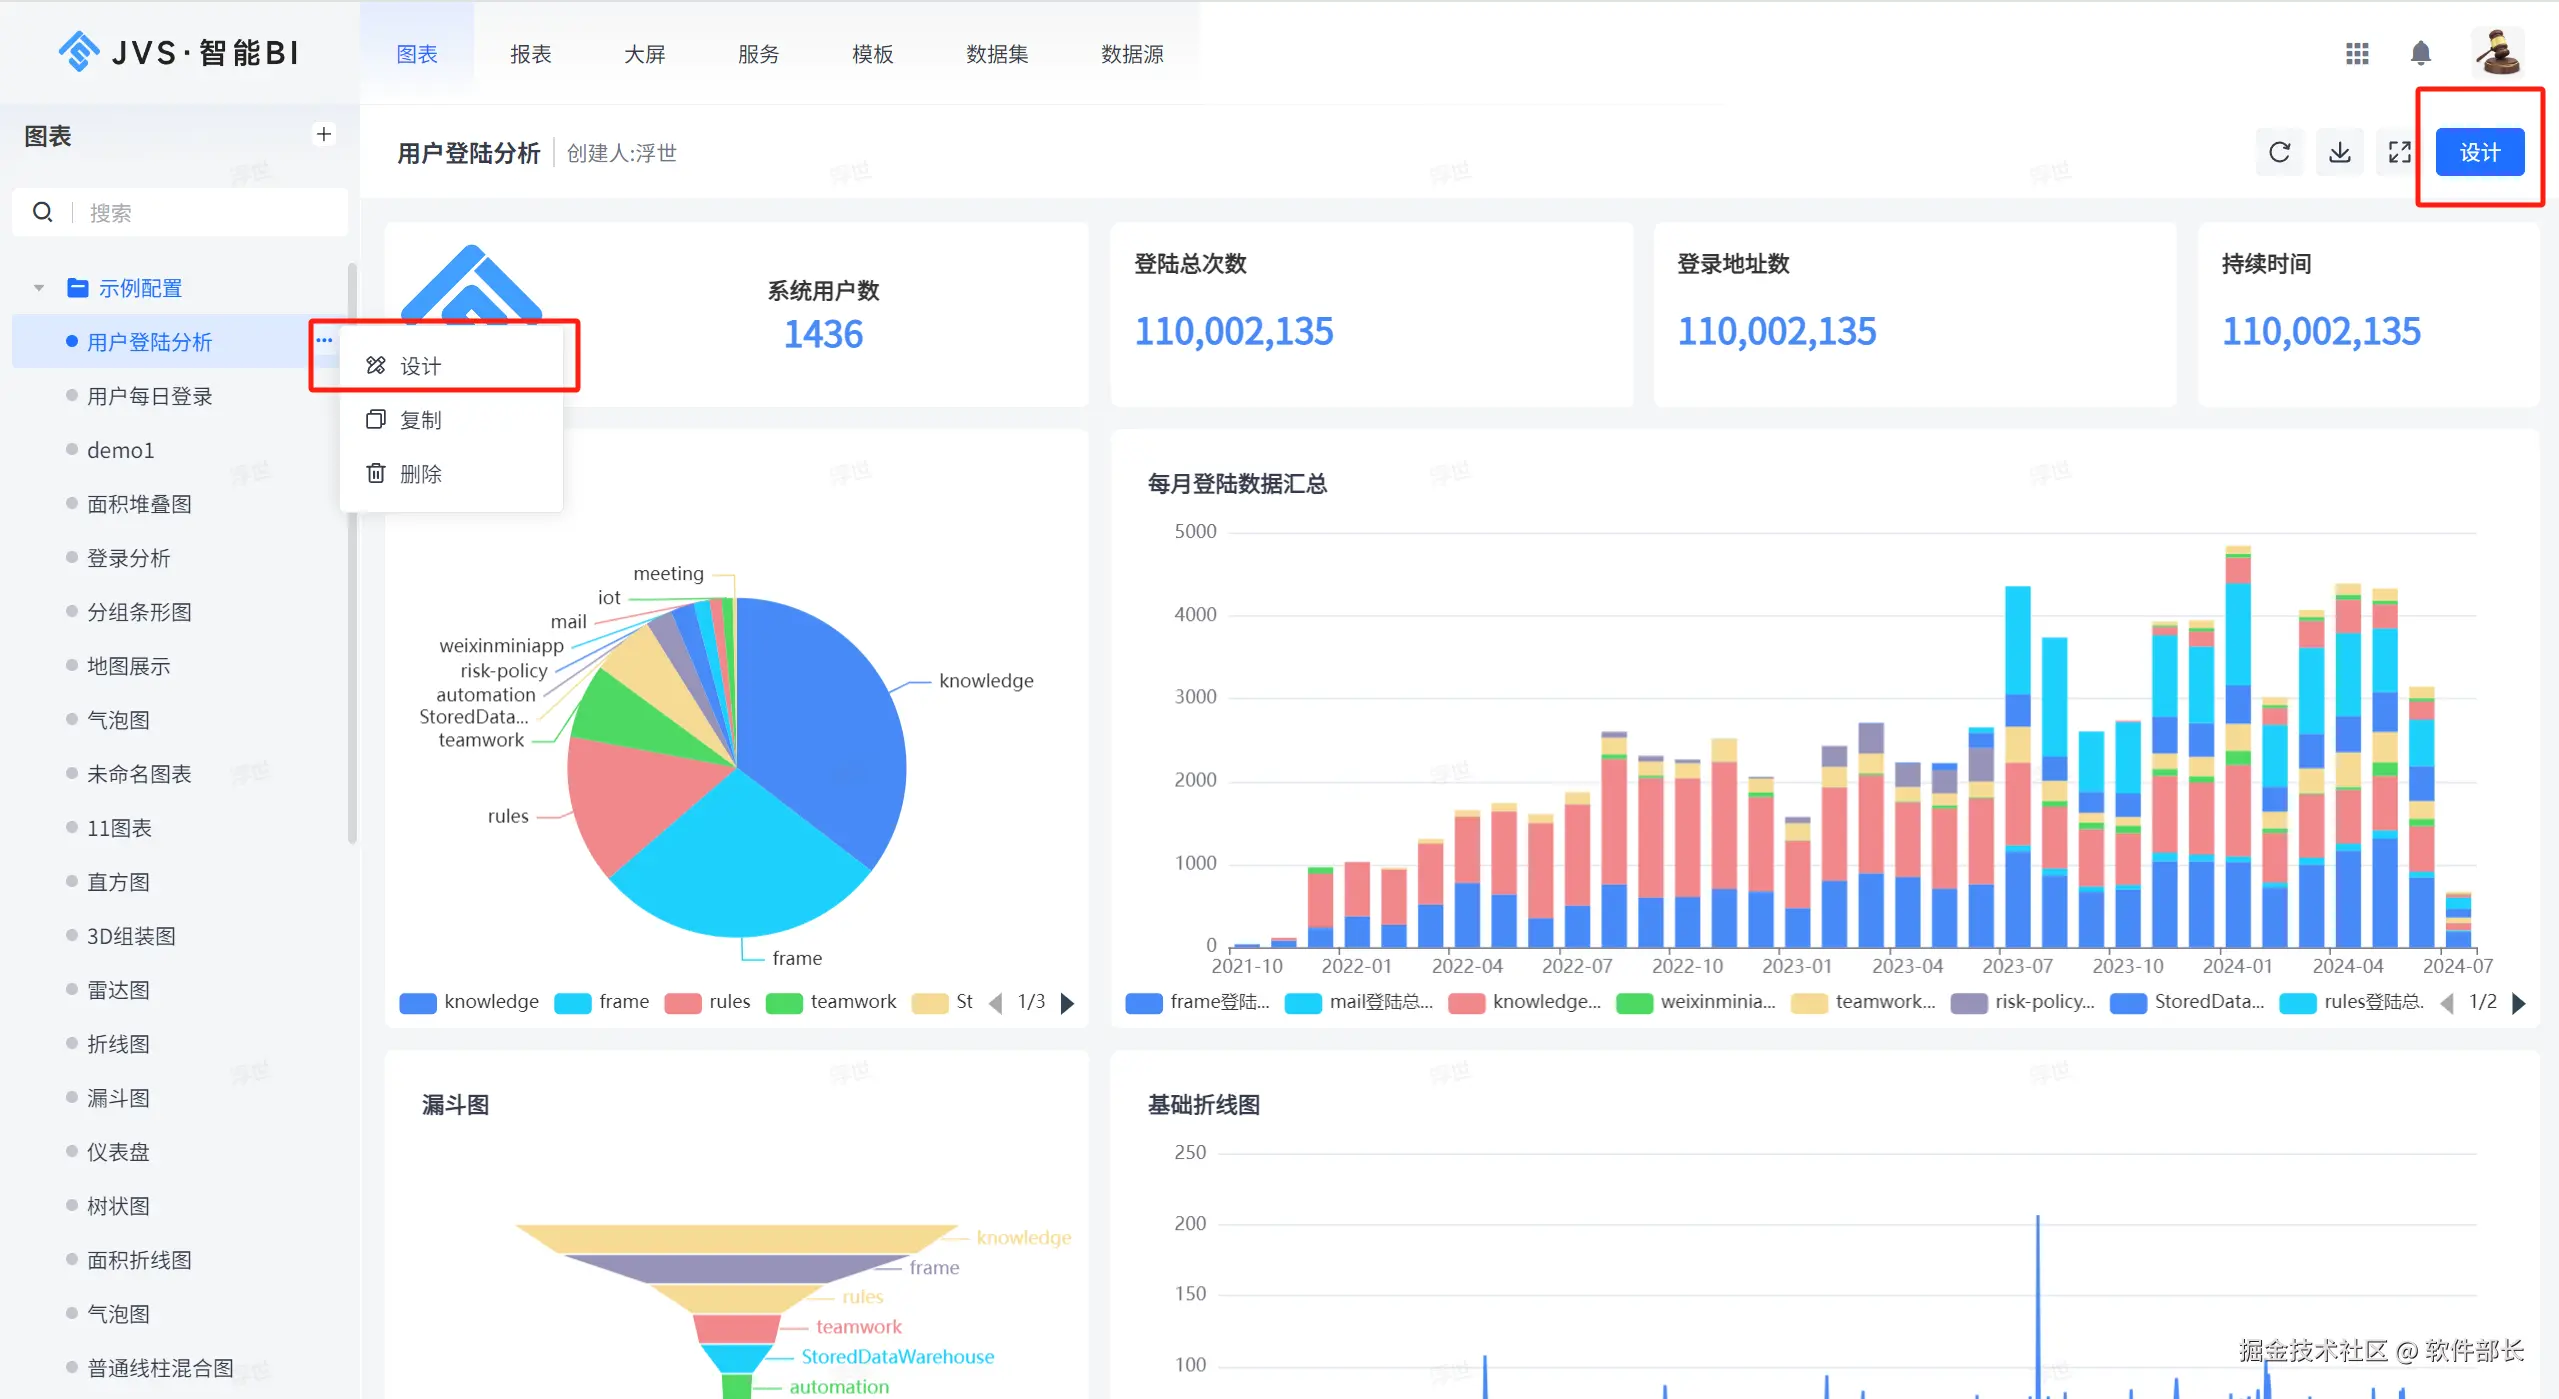The width and height of the screenshot is (2559, 1399).
Task: Click the rules red color swatch in the pie legend
Action: pos(683,1003)
